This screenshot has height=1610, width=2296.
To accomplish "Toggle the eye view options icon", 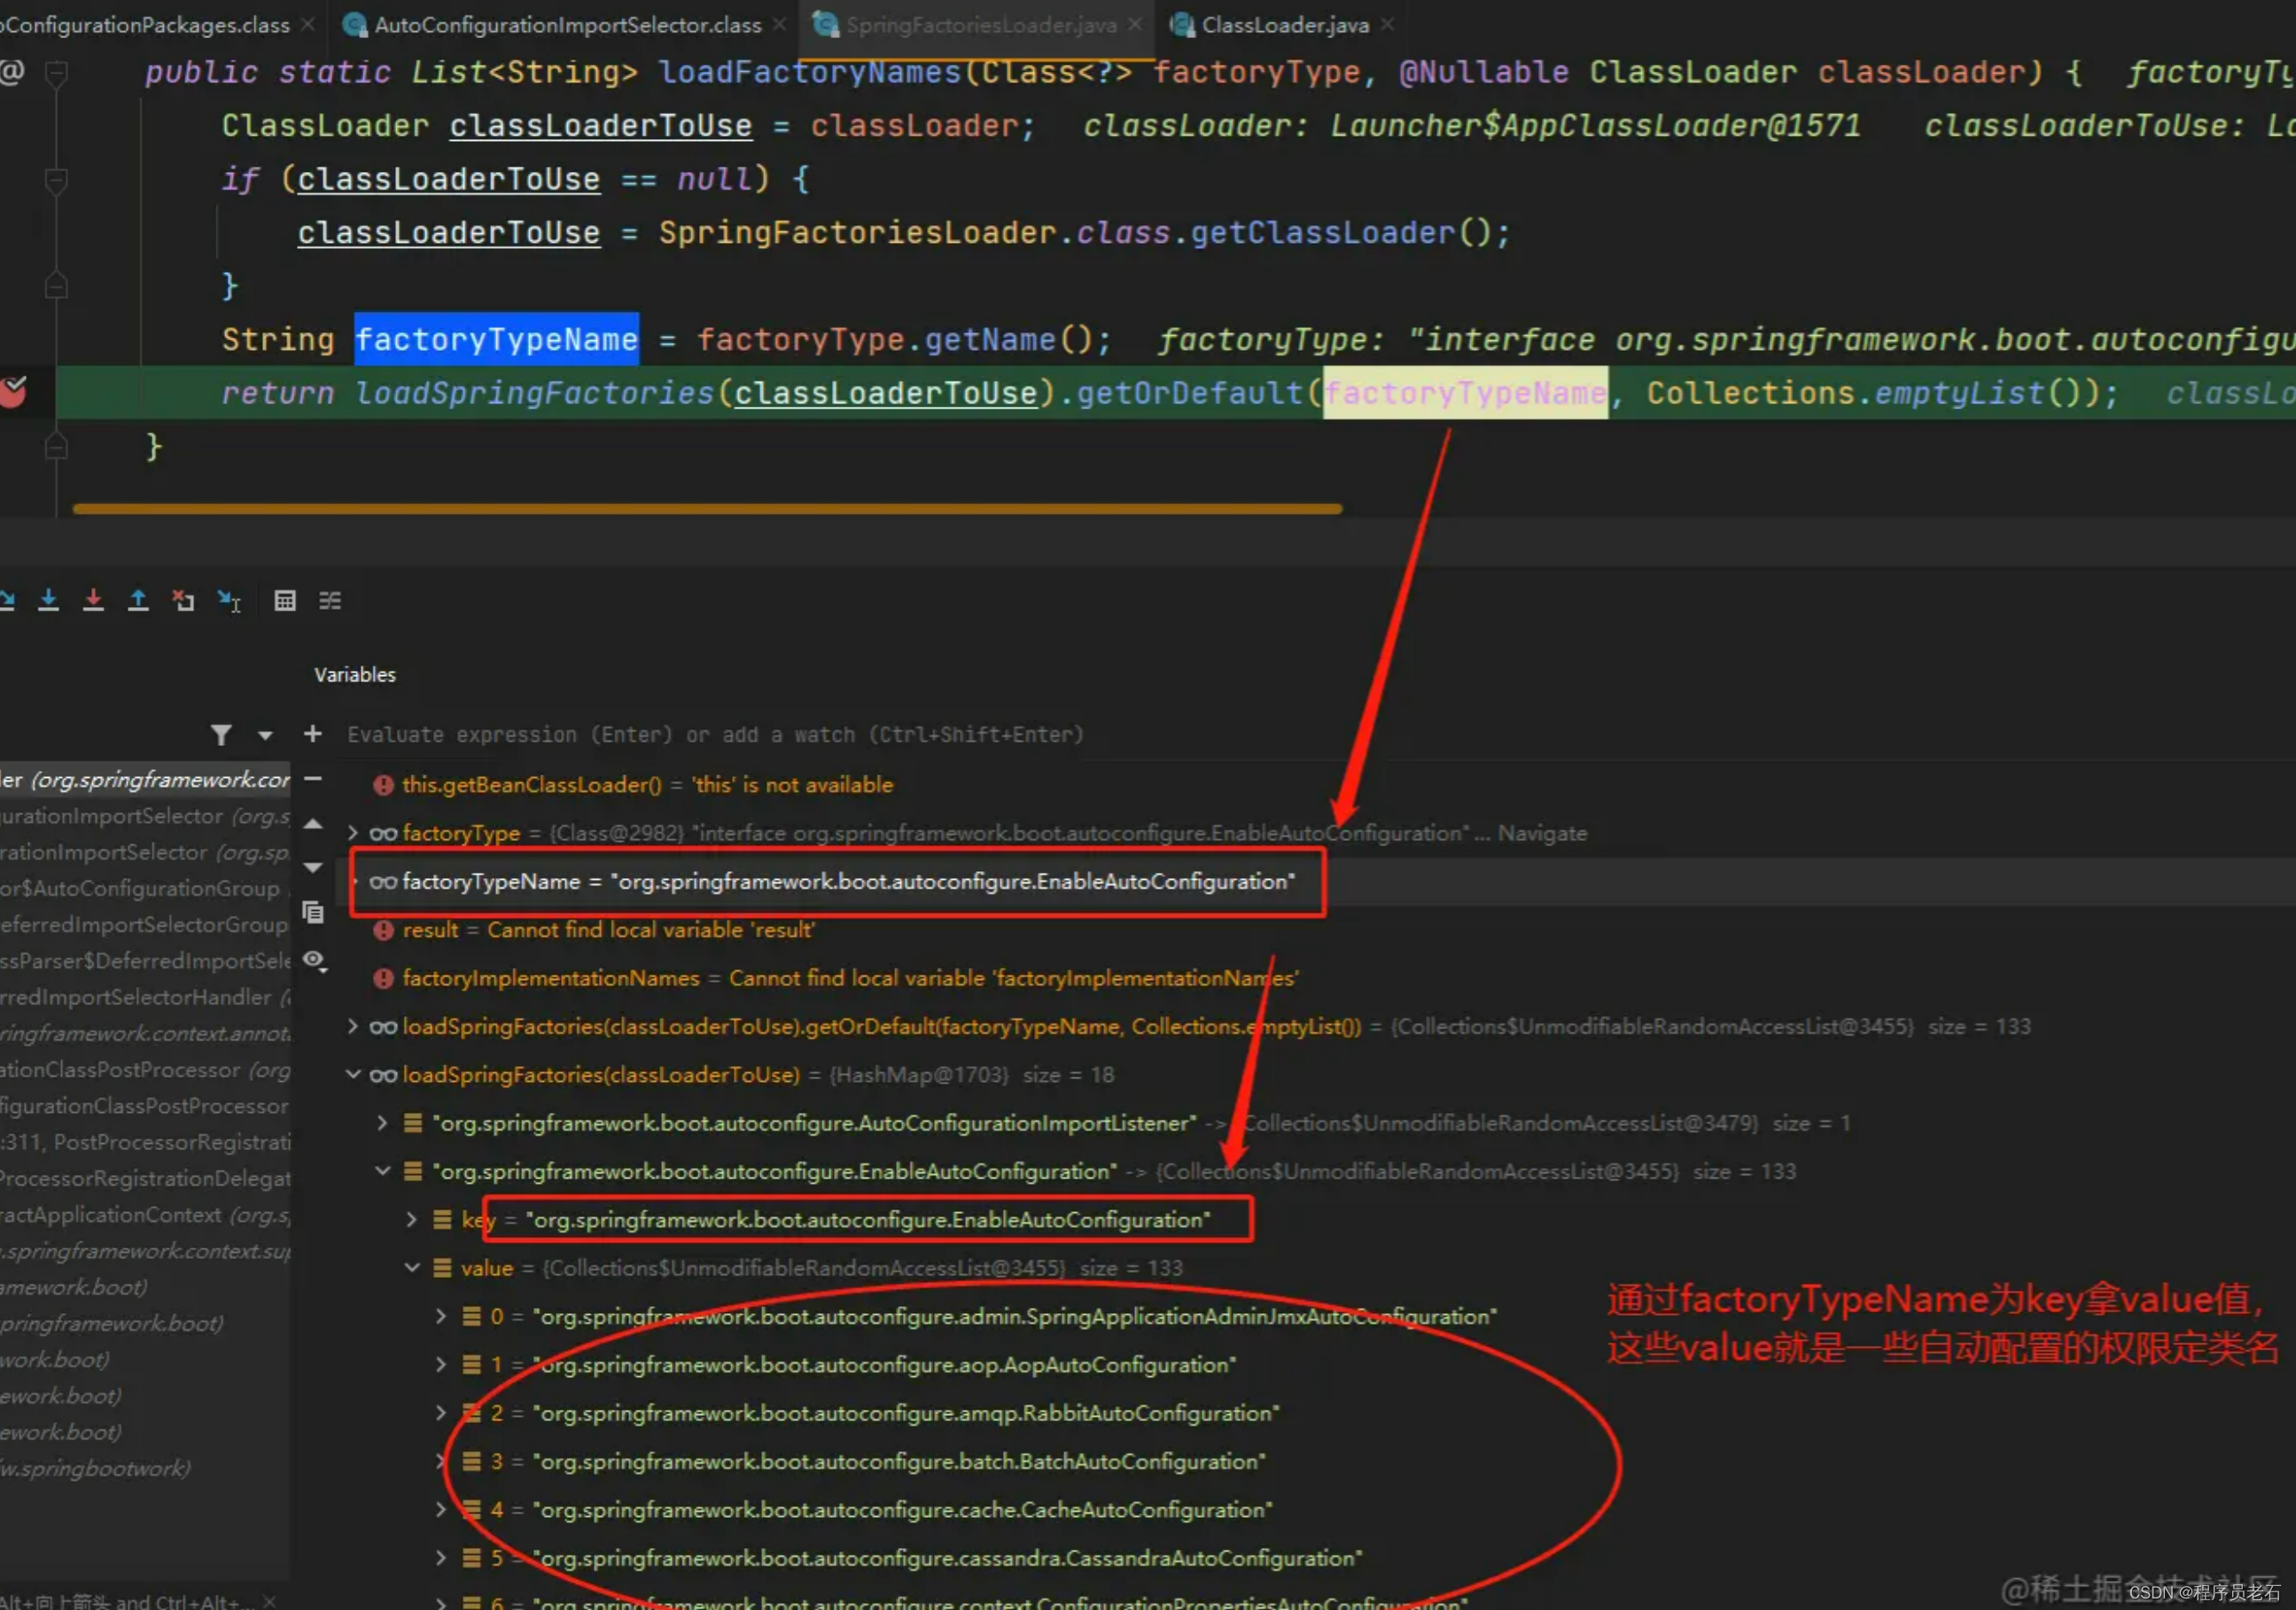I will click(314, 961).
